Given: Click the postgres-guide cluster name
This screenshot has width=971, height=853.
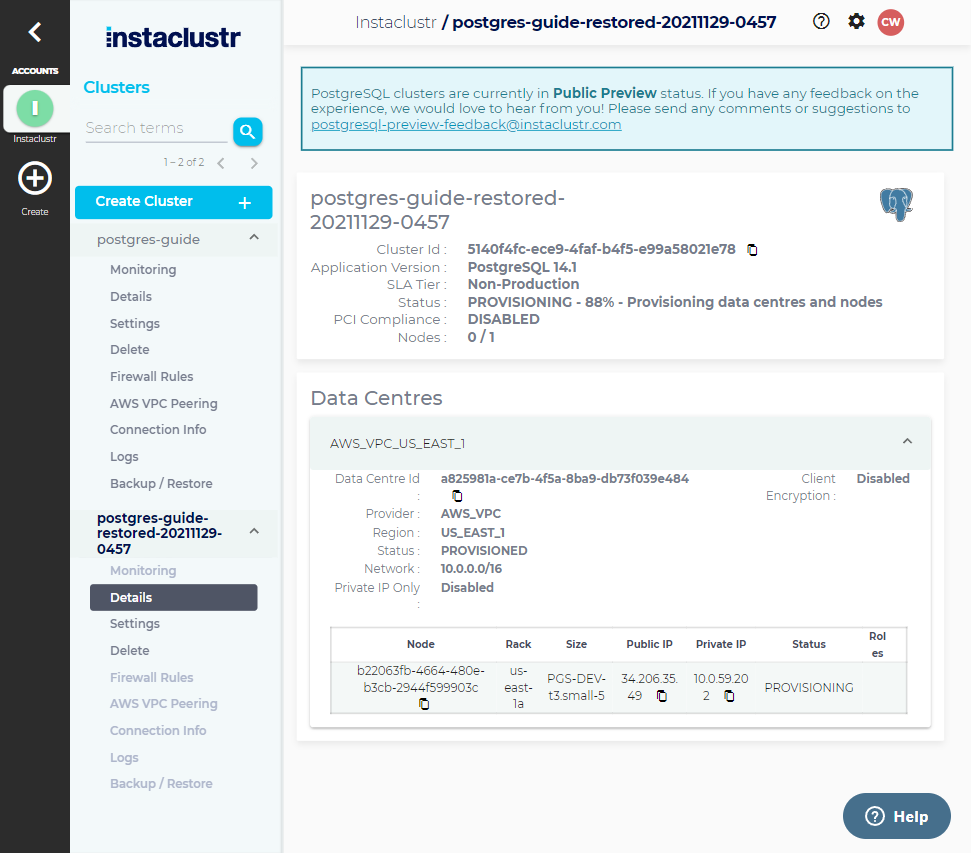Looking at the screenshot, I should pyautogui.click(x=148, y=239).
